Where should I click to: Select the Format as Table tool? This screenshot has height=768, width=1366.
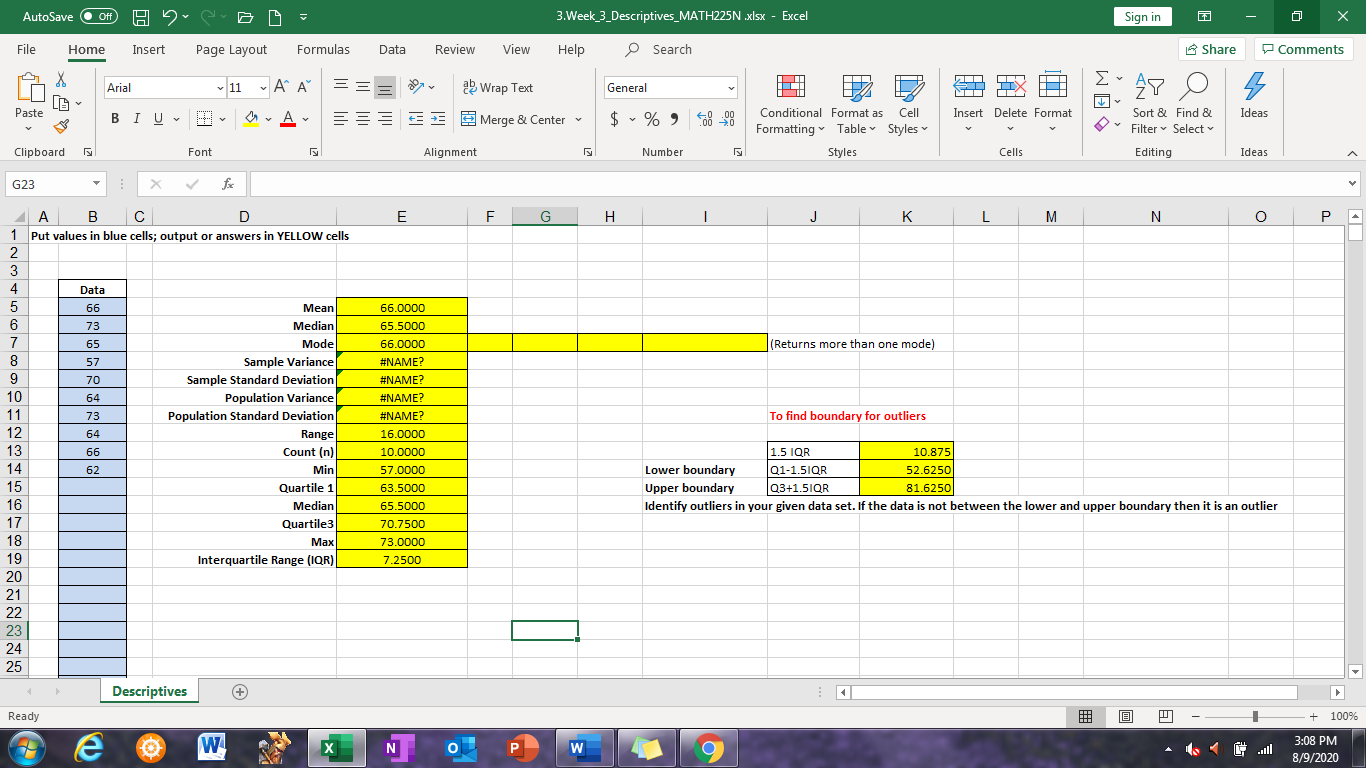coord(856,104)
